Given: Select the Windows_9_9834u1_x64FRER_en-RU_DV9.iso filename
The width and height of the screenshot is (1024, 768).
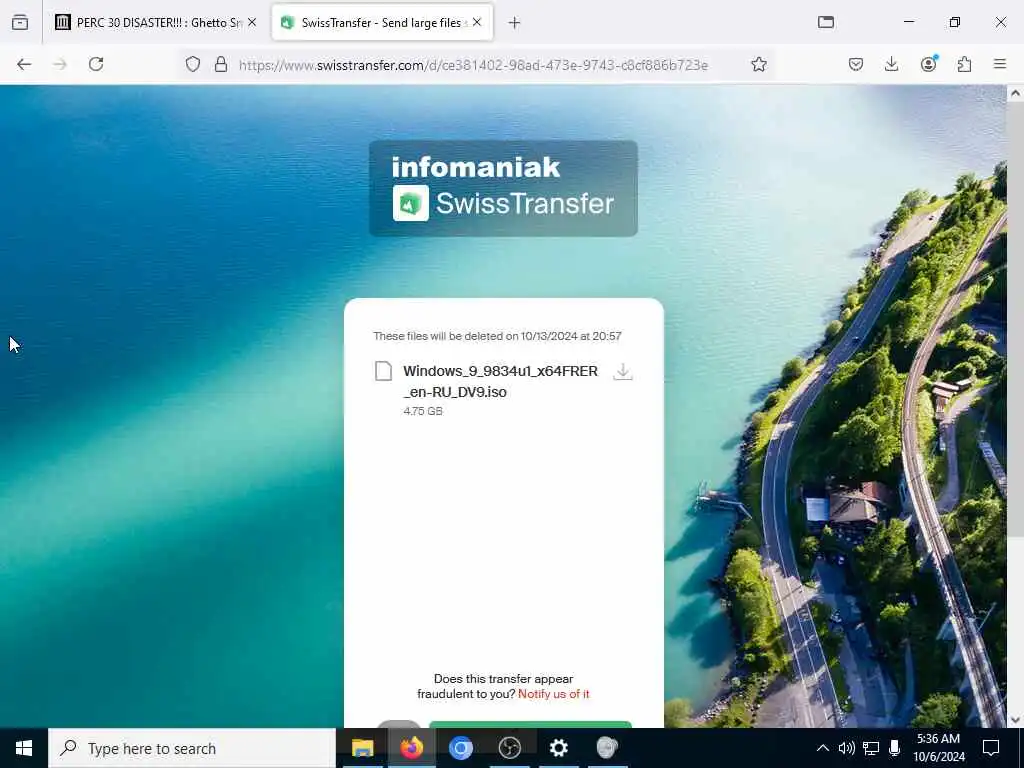Looking at the screenshot, I should coord(500,381).
